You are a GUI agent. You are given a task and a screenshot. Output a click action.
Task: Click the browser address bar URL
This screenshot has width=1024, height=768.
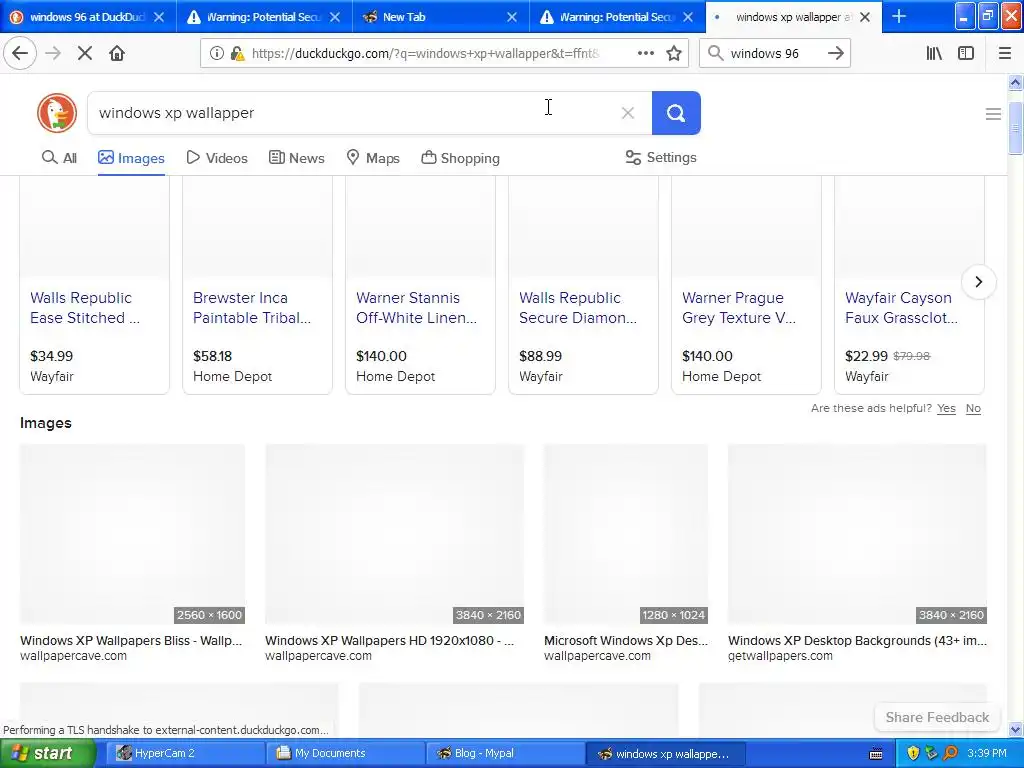425,54
